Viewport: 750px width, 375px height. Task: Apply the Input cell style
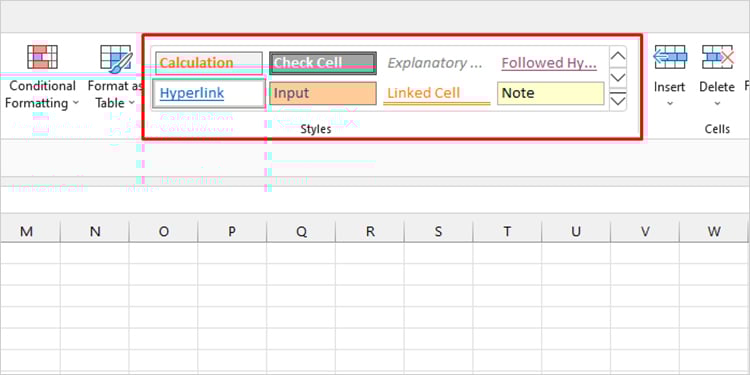(x=323, y=93)
